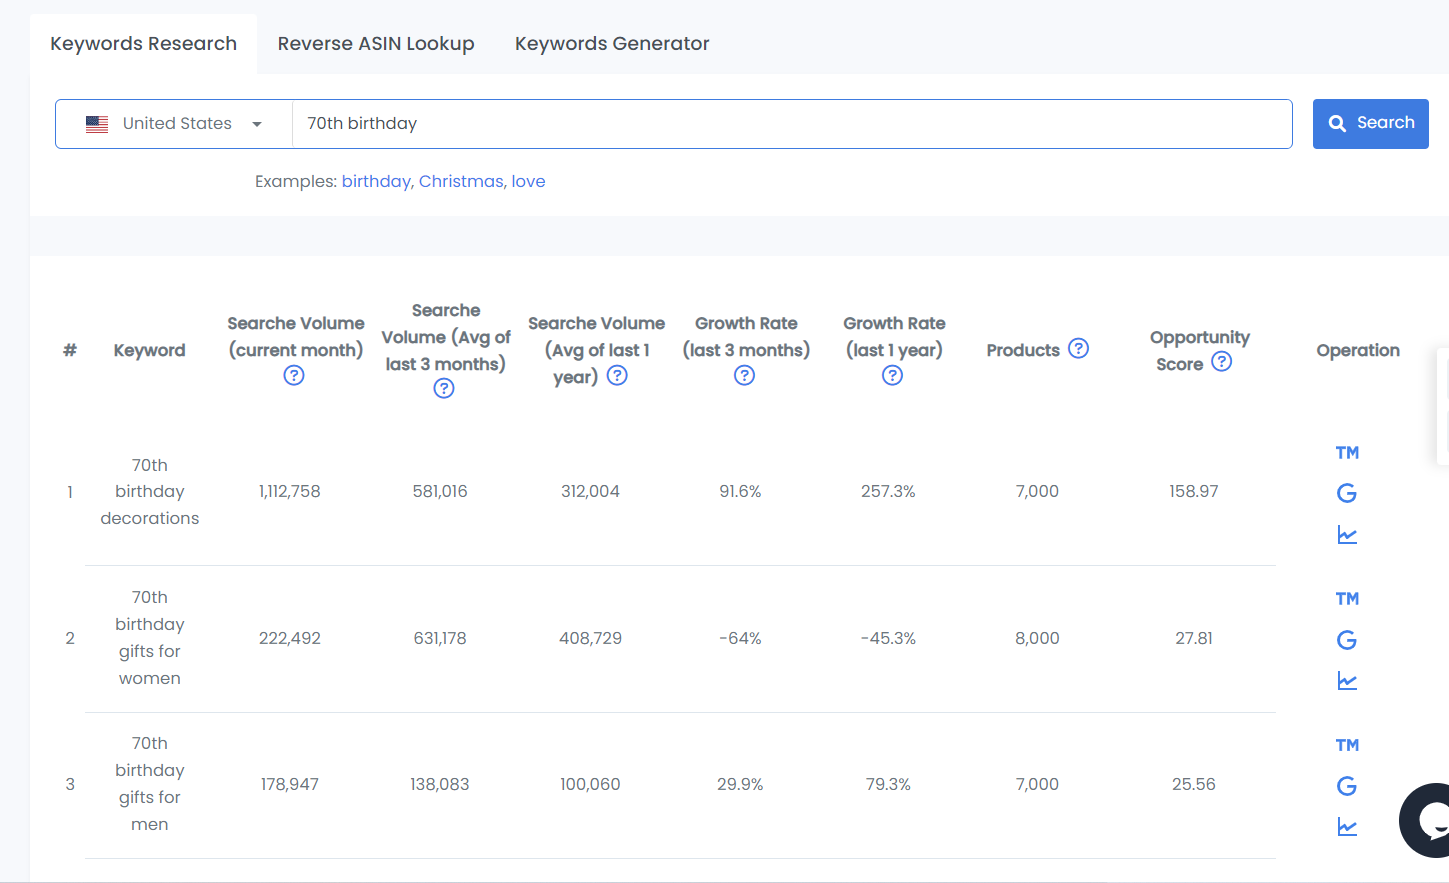Click opportunity score 158.97

tap(1194, 491)
